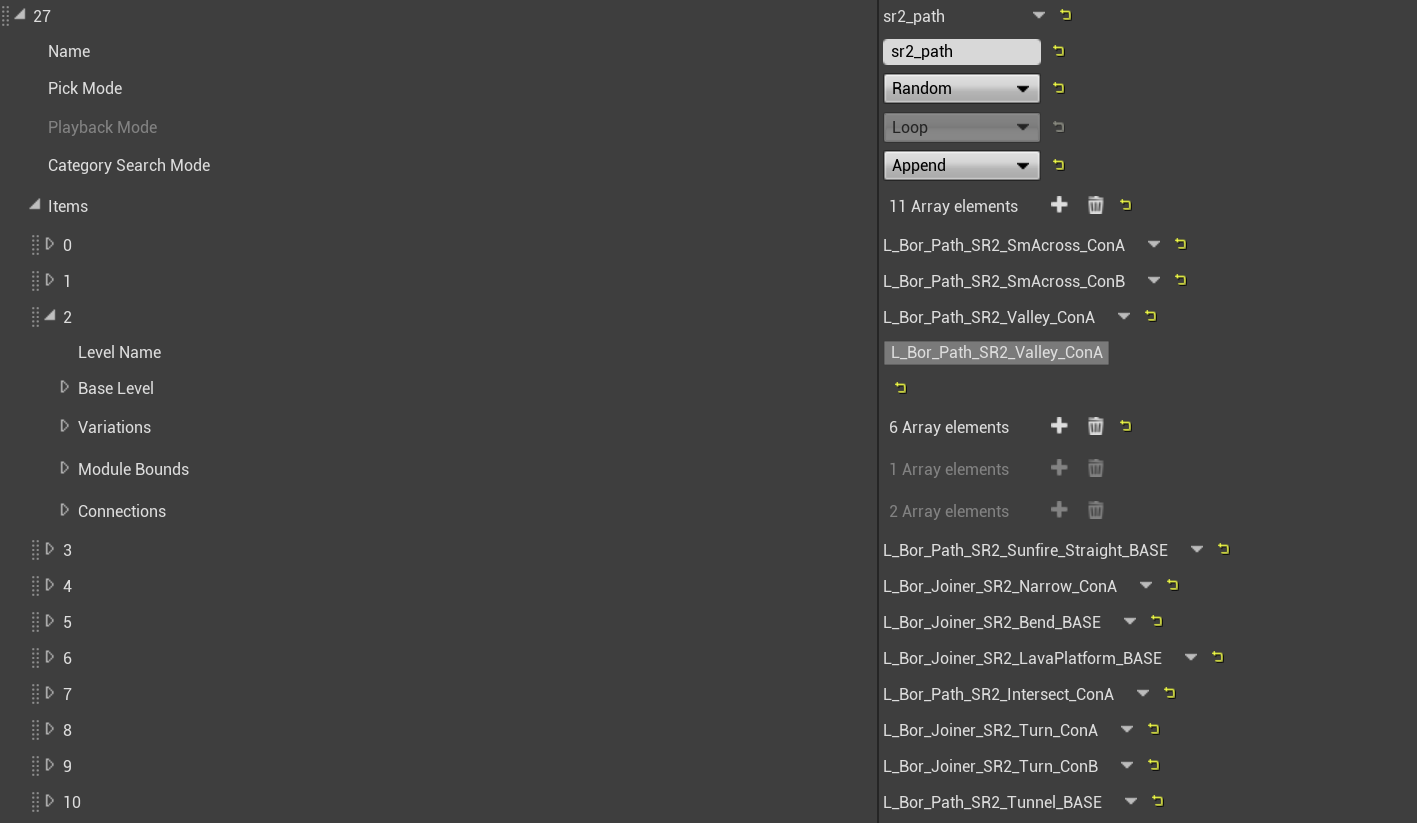The height and width of the screenshot is (823, 1417).
Task: Expand Items element 7
Action: click(50, 693)
